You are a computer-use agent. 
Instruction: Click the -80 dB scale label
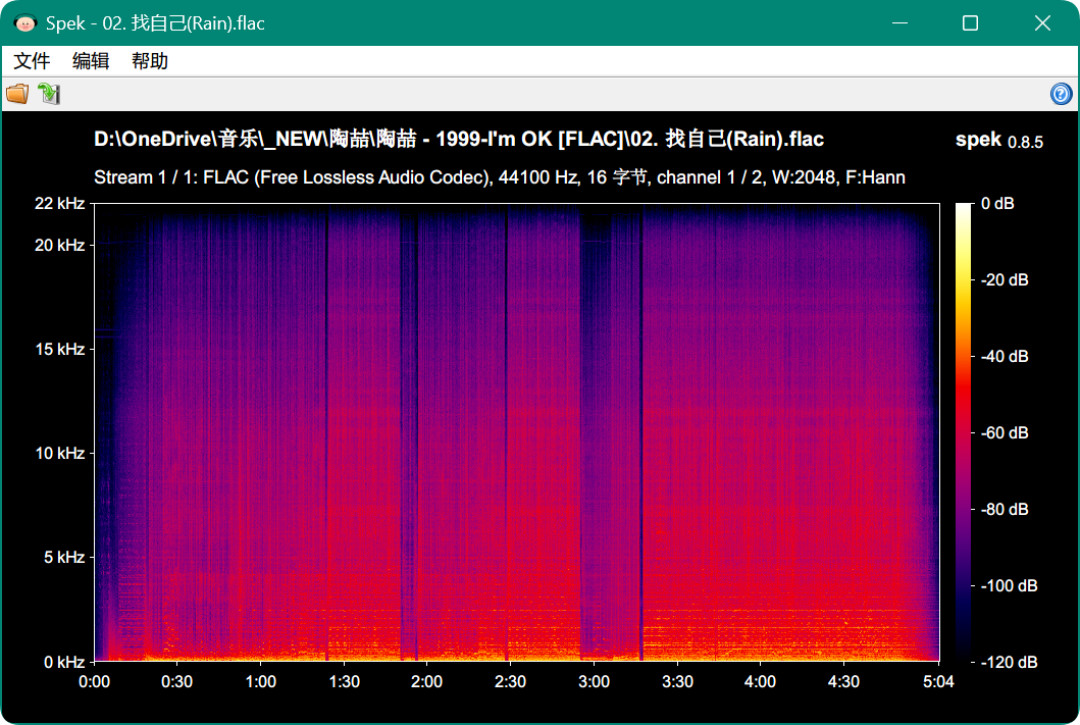(x=1004, y=509)
